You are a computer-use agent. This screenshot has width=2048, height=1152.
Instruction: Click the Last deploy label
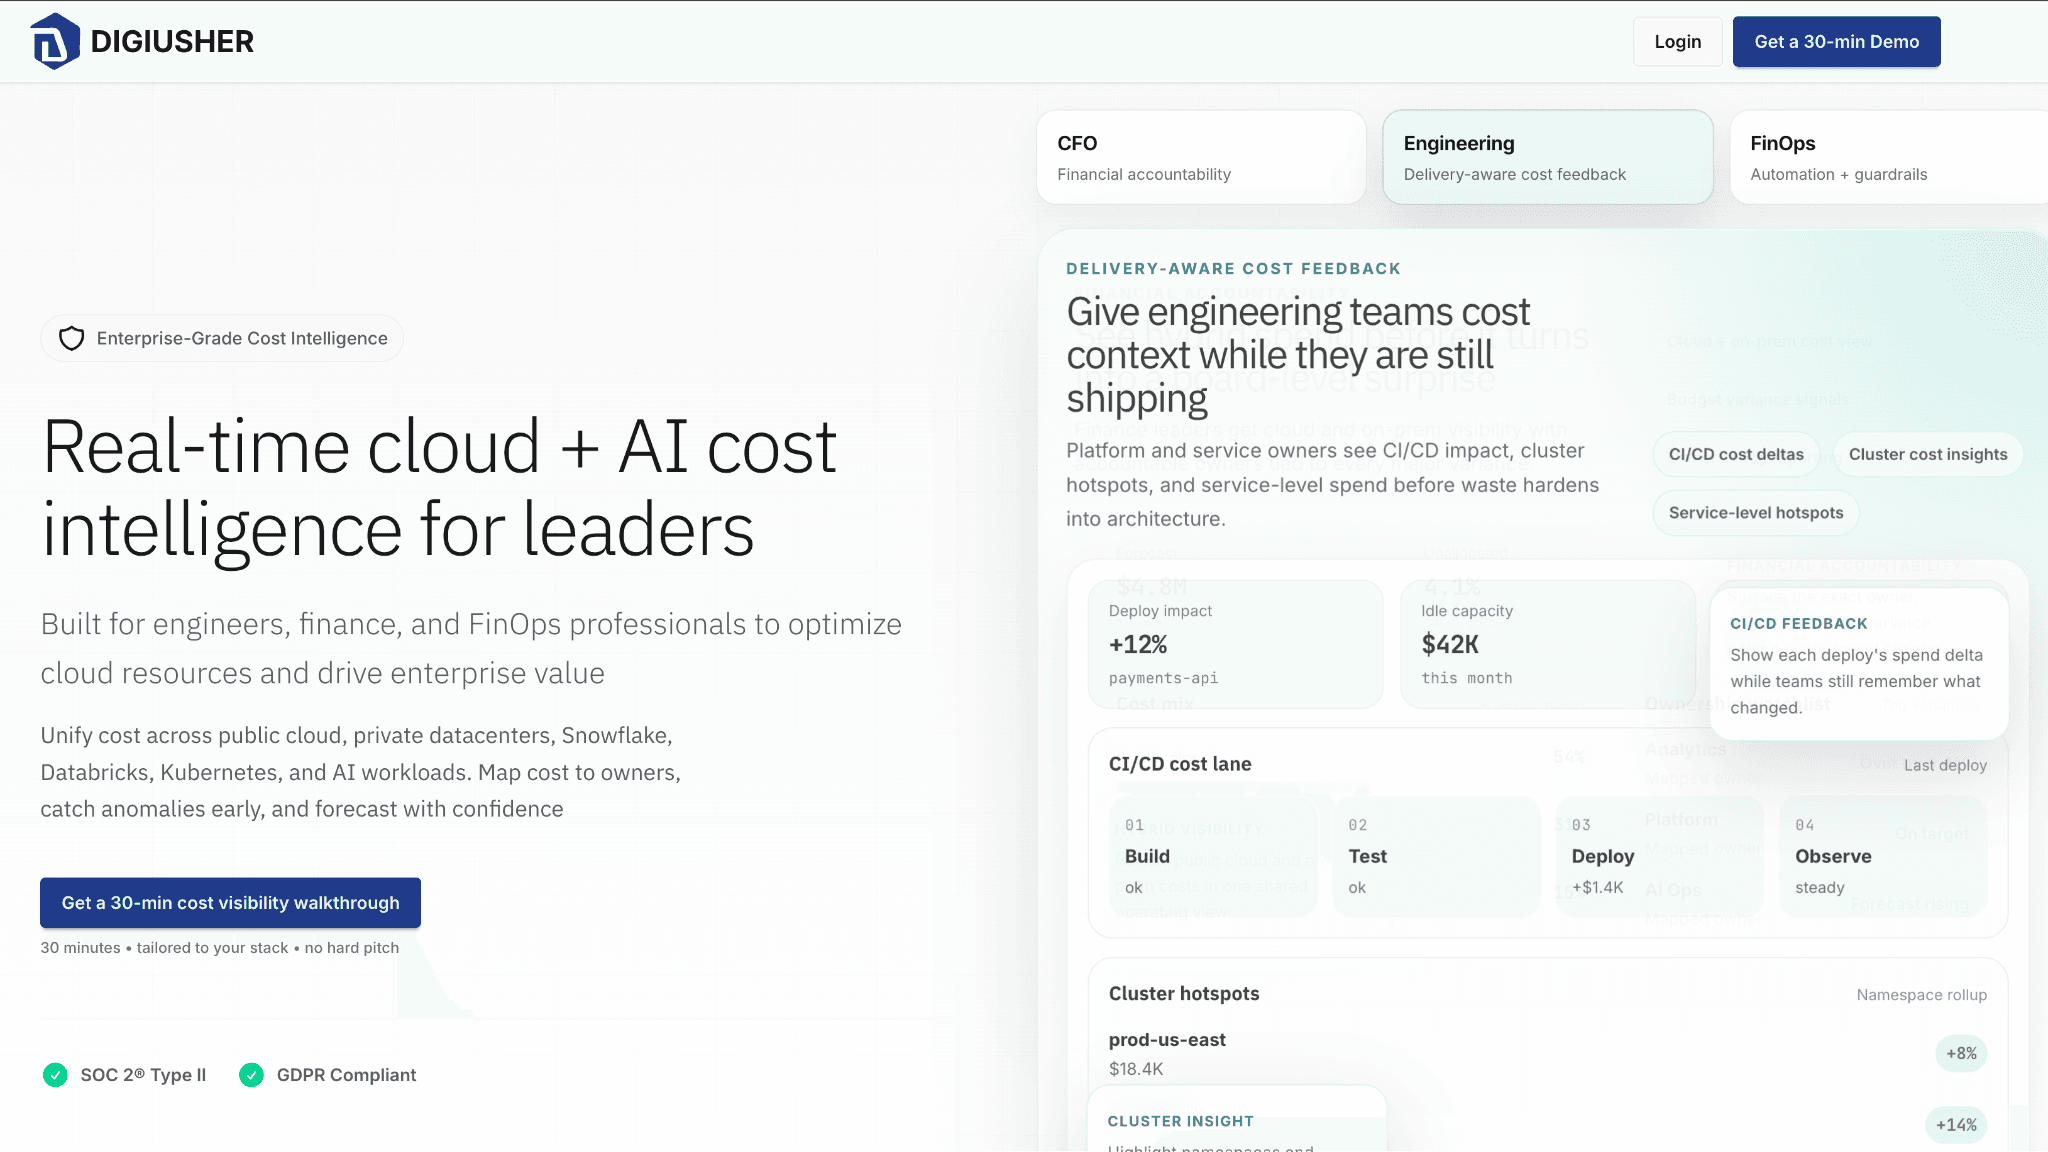click(1945, 765)
